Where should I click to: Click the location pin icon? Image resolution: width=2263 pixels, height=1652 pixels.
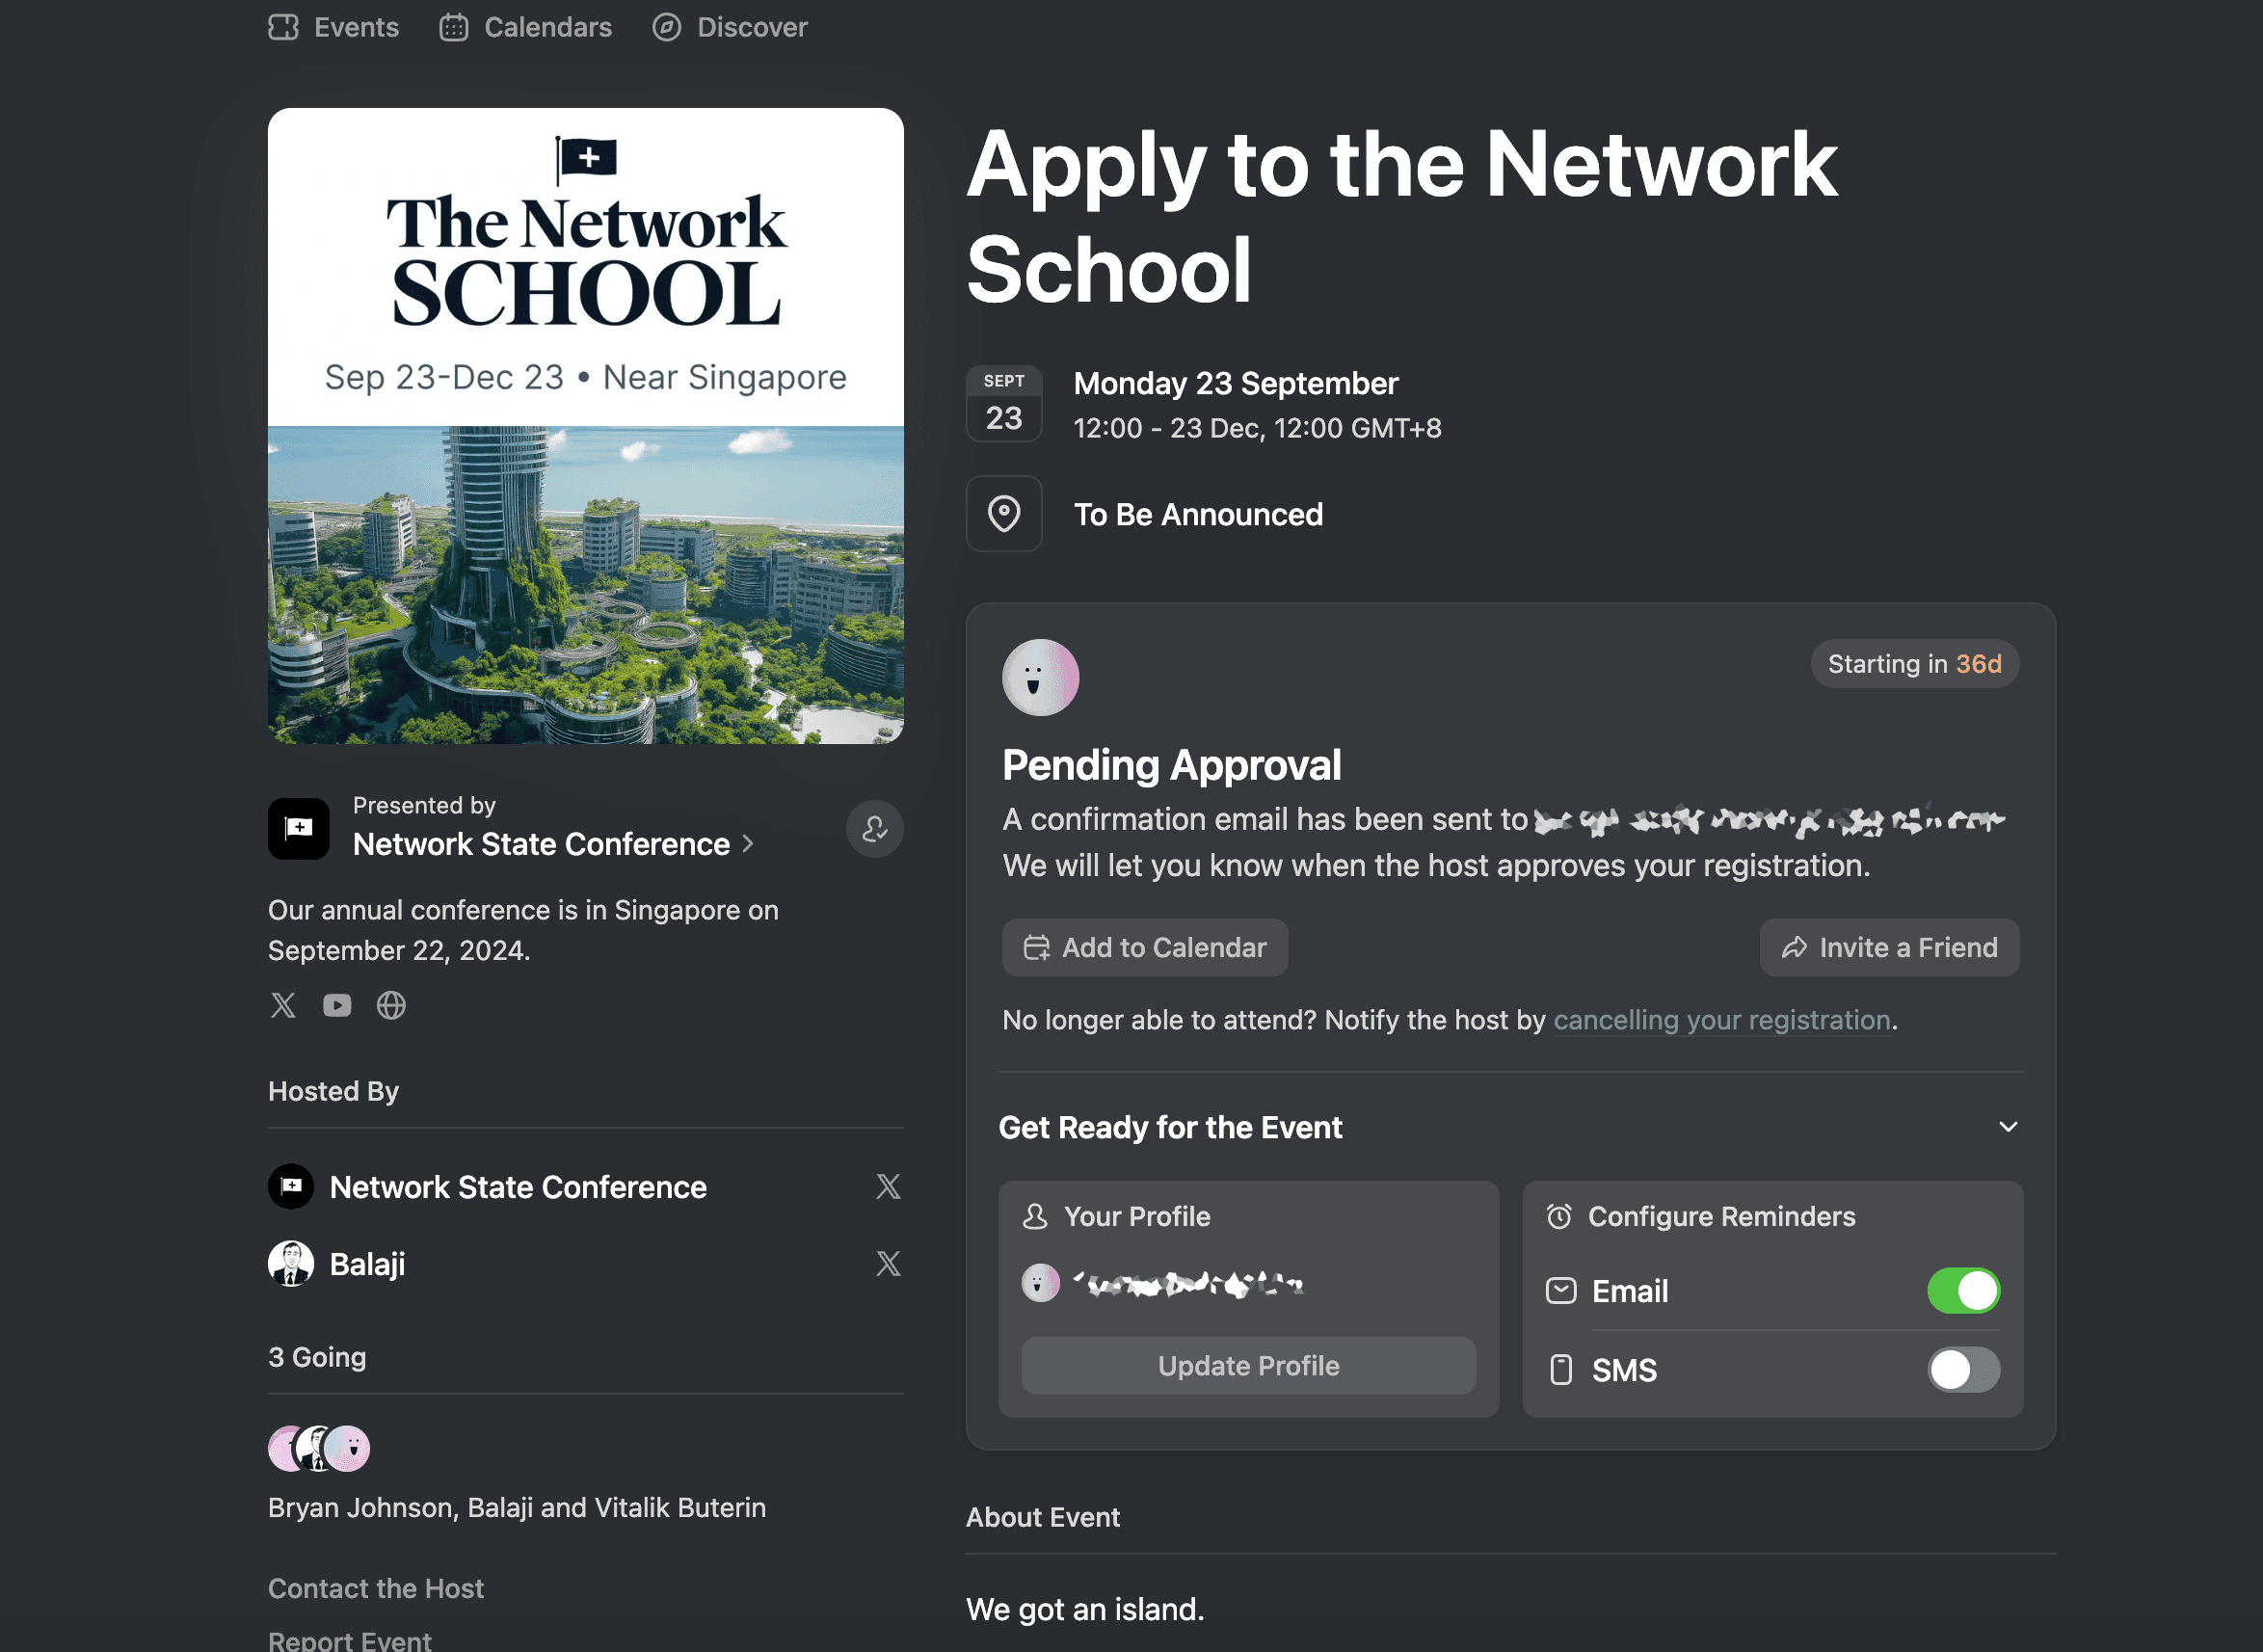1004,514
